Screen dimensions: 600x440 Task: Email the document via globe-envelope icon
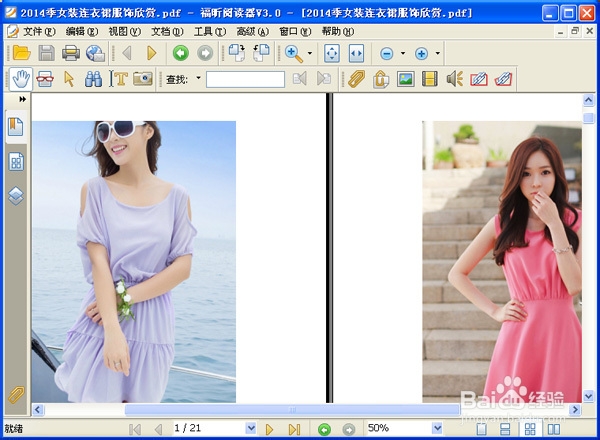pos(95,53)
